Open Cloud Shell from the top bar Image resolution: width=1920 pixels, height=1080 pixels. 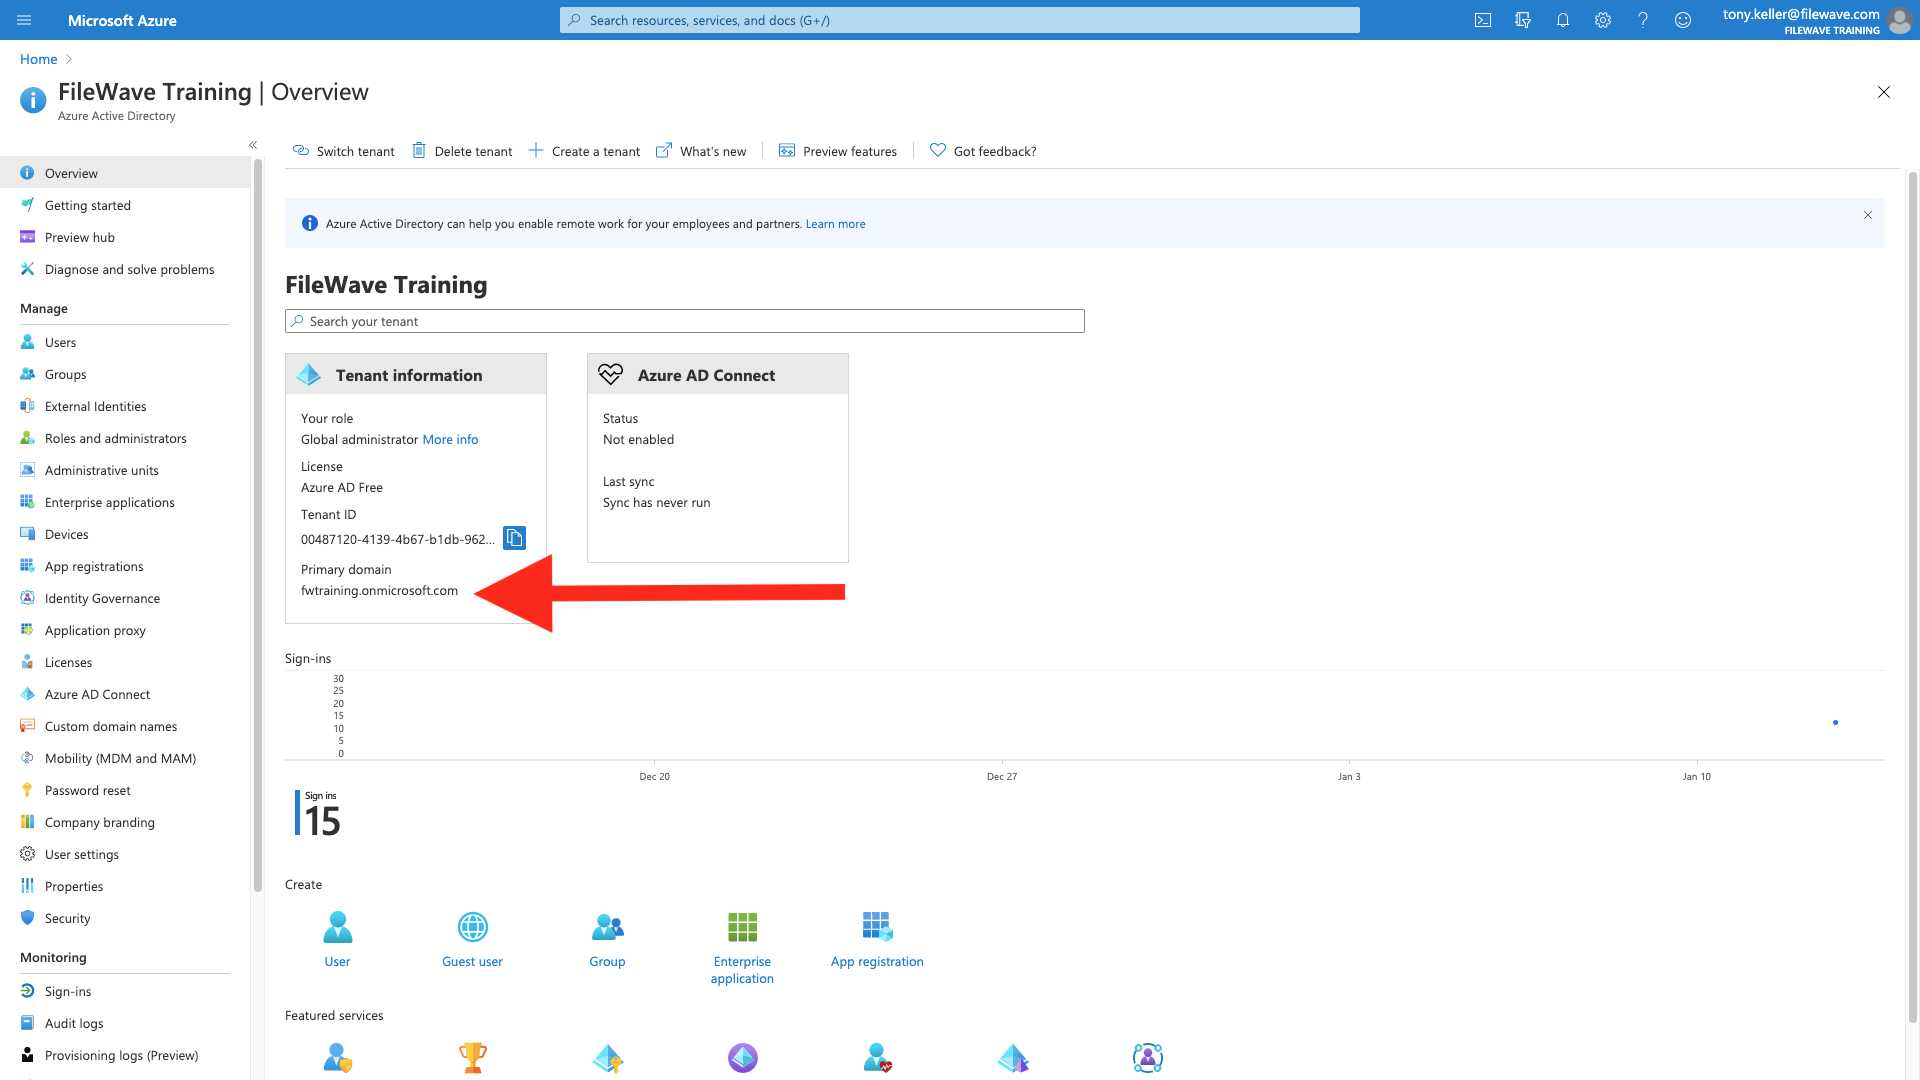pos(1483,20)
